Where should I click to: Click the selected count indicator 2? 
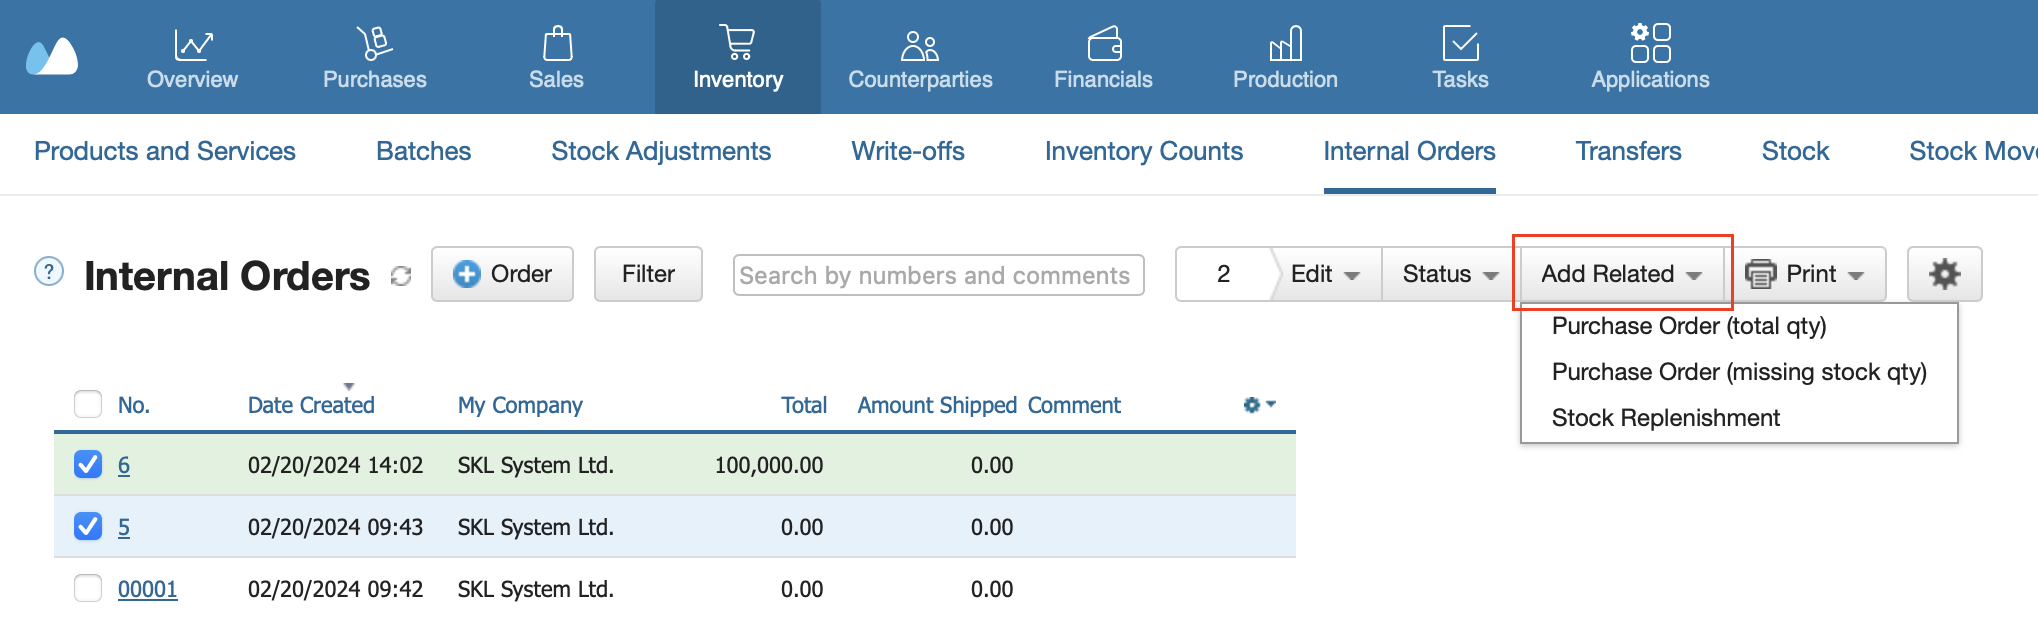[x=1223, y=274]
